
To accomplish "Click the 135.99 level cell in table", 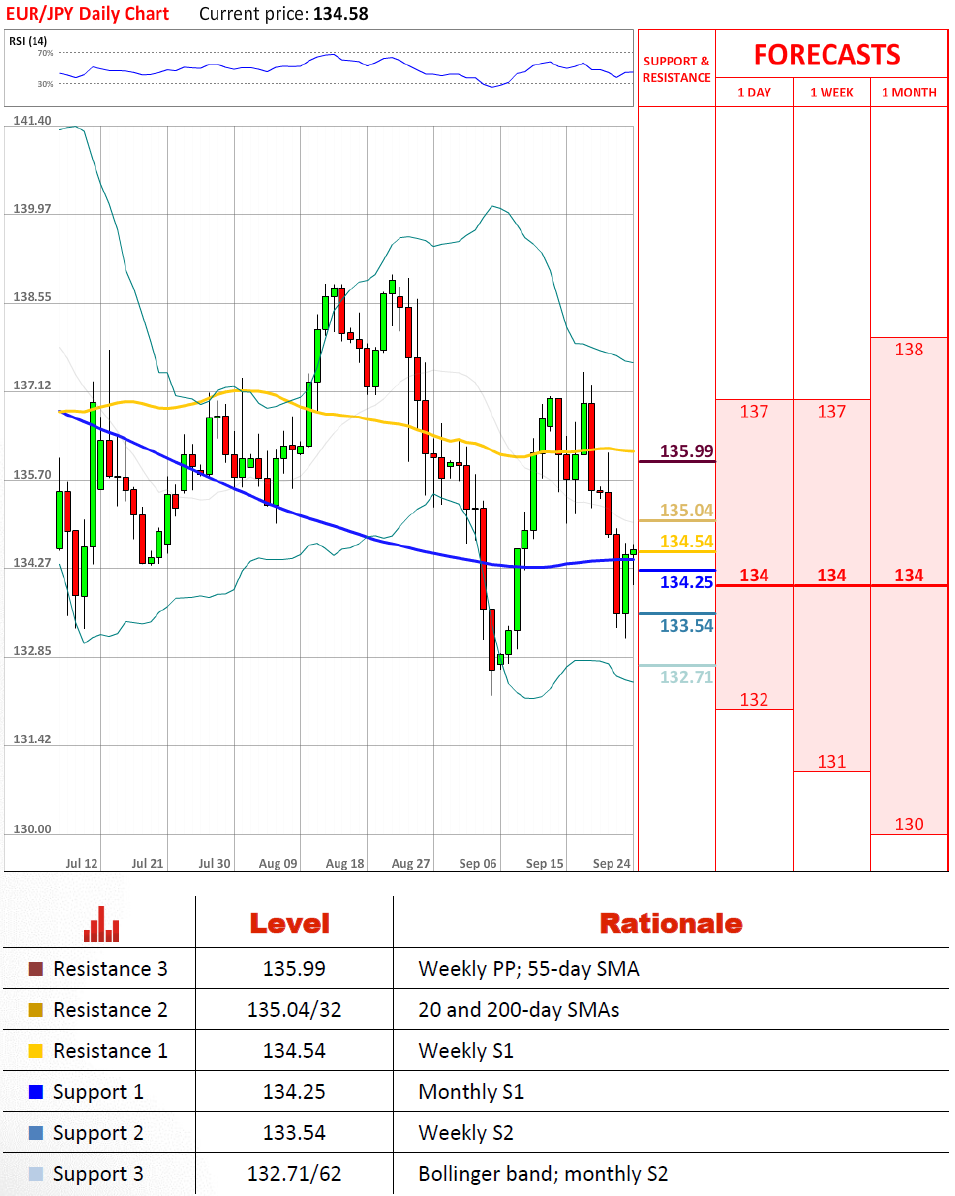I will 294,969.
